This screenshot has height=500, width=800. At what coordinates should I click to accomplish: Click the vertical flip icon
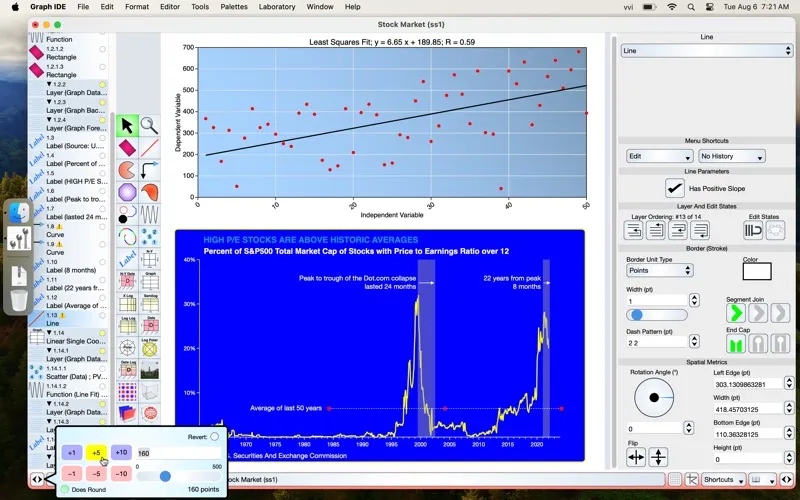658,457
